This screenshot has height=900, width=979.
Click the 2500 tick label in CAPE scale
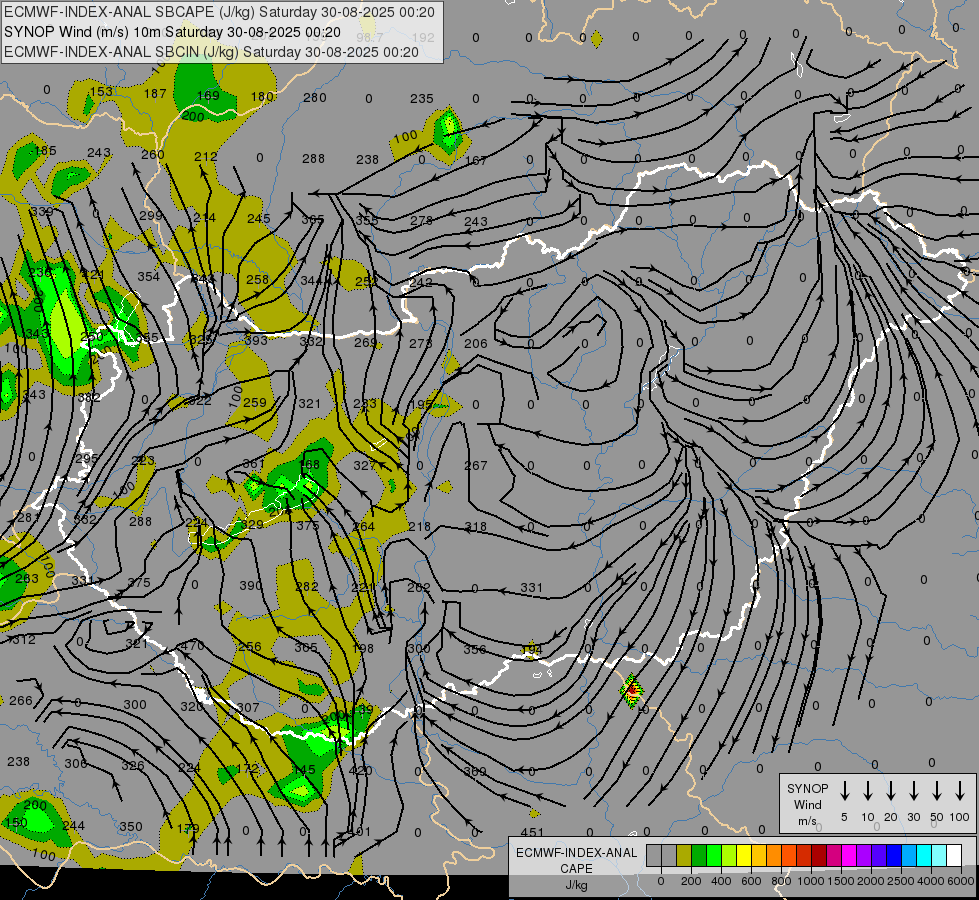pyautogui.click(x=901, y=881)
